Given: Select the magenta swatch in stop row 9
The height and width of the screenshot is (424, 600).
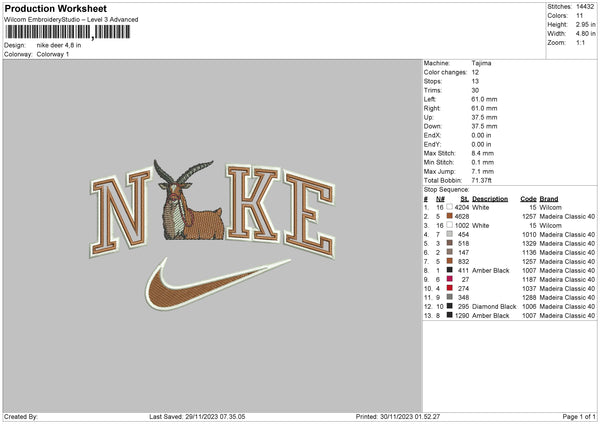Looking at the screenshot, I should coord(450,279).
